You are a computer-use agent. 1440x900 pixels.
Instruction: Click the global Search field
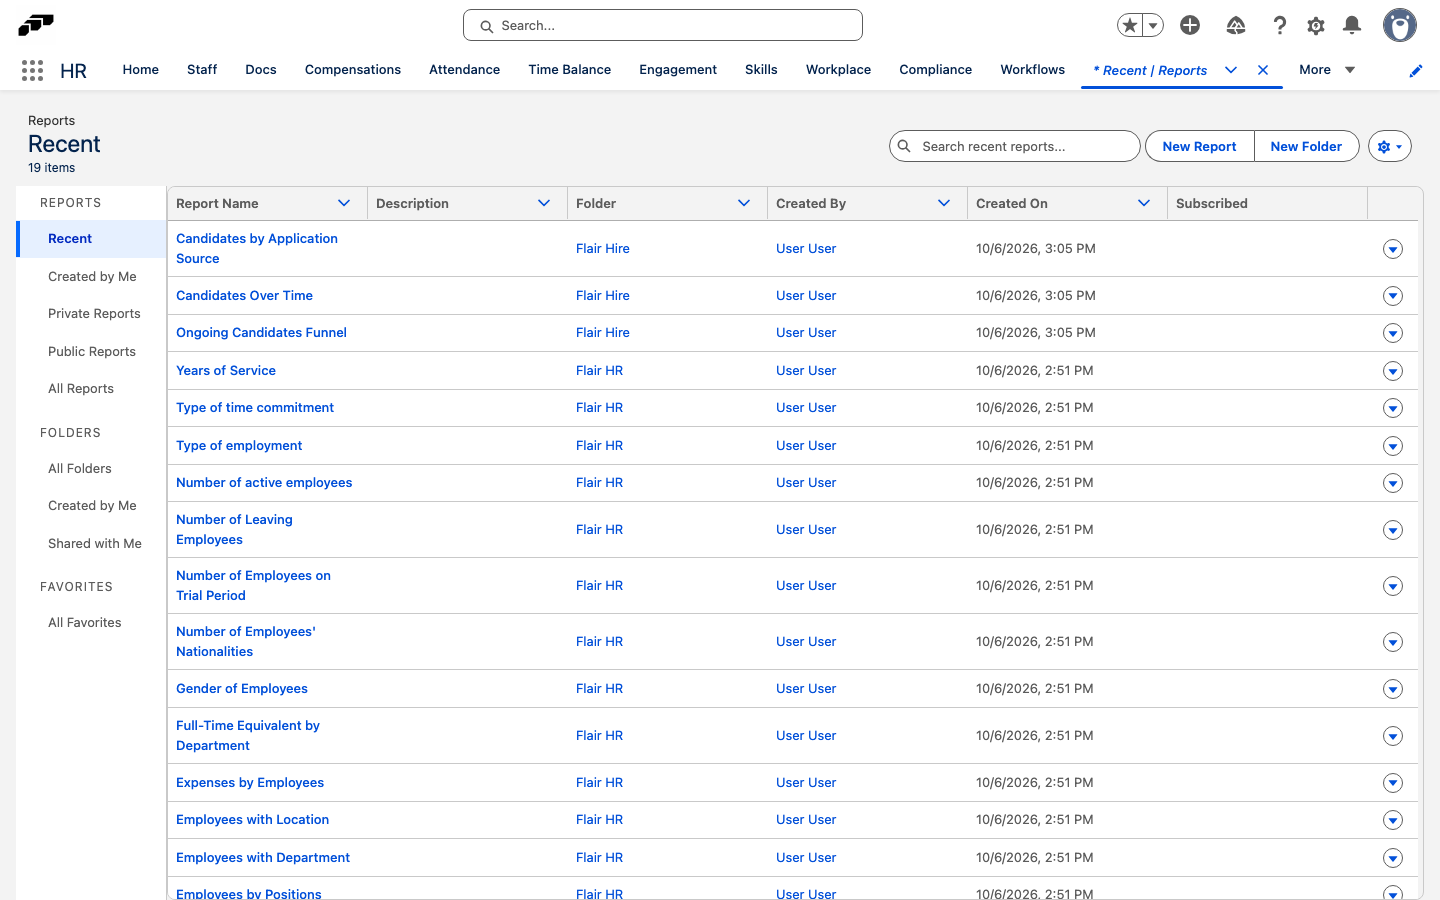click(x=663, y=25)
